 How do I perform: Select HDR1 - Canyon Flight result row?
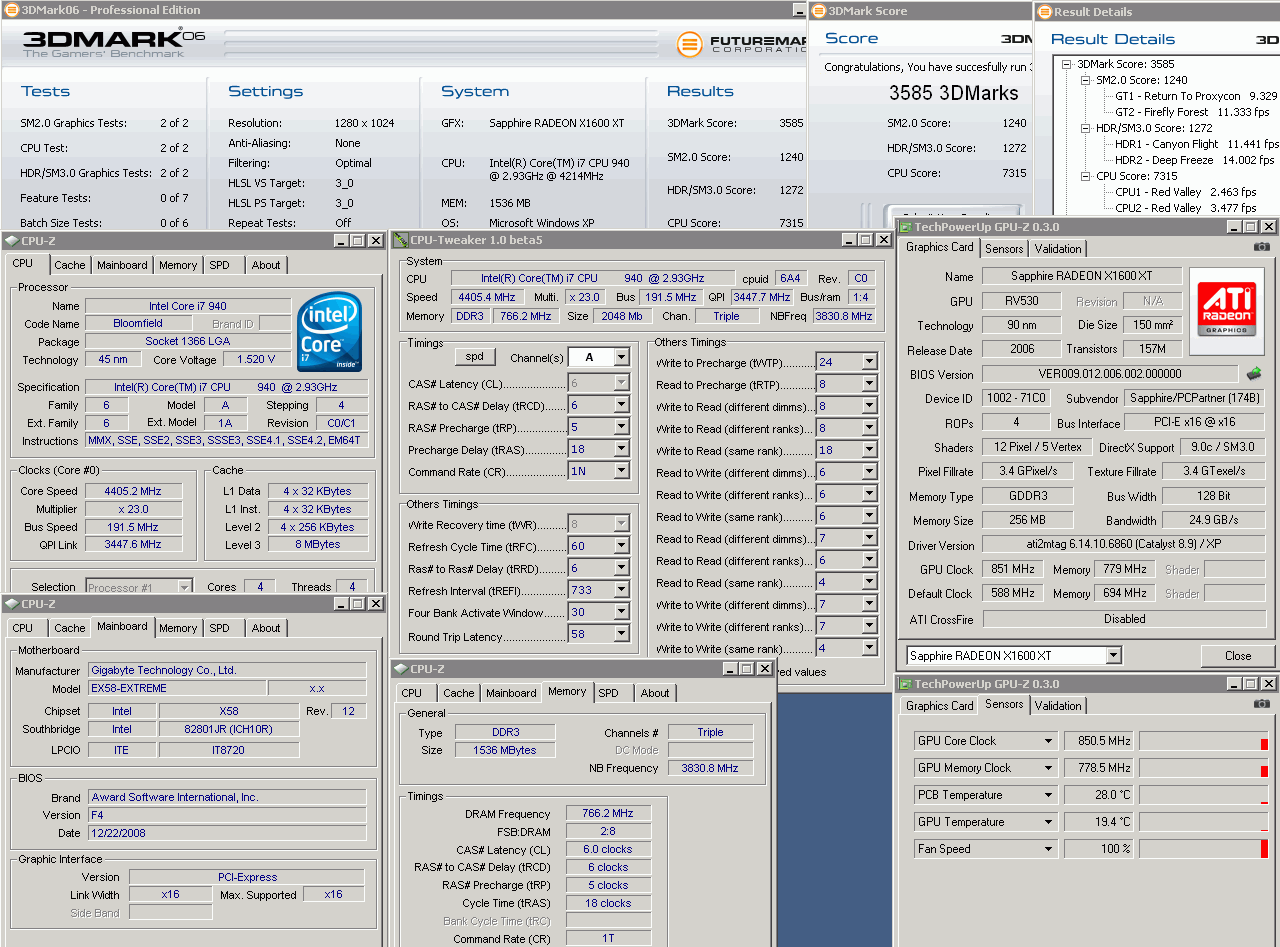1196,144
